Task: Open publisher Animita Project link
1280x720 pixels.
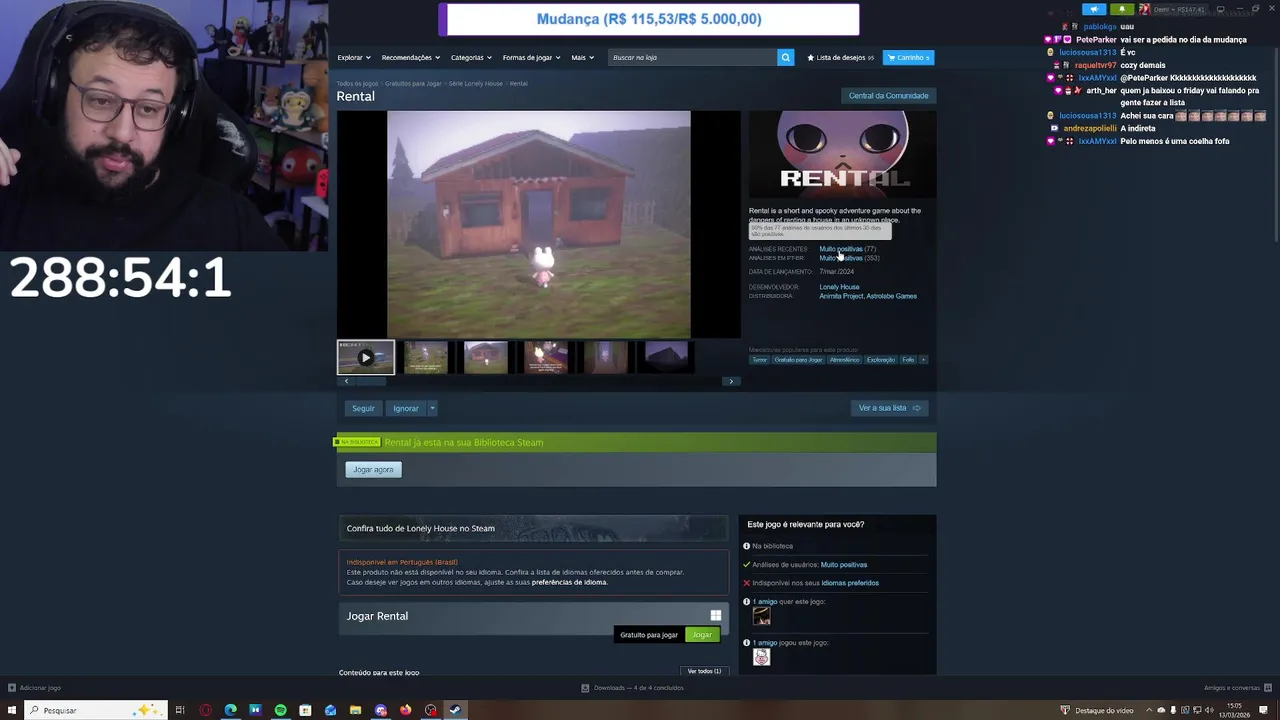Action: (x=840, y=296)
